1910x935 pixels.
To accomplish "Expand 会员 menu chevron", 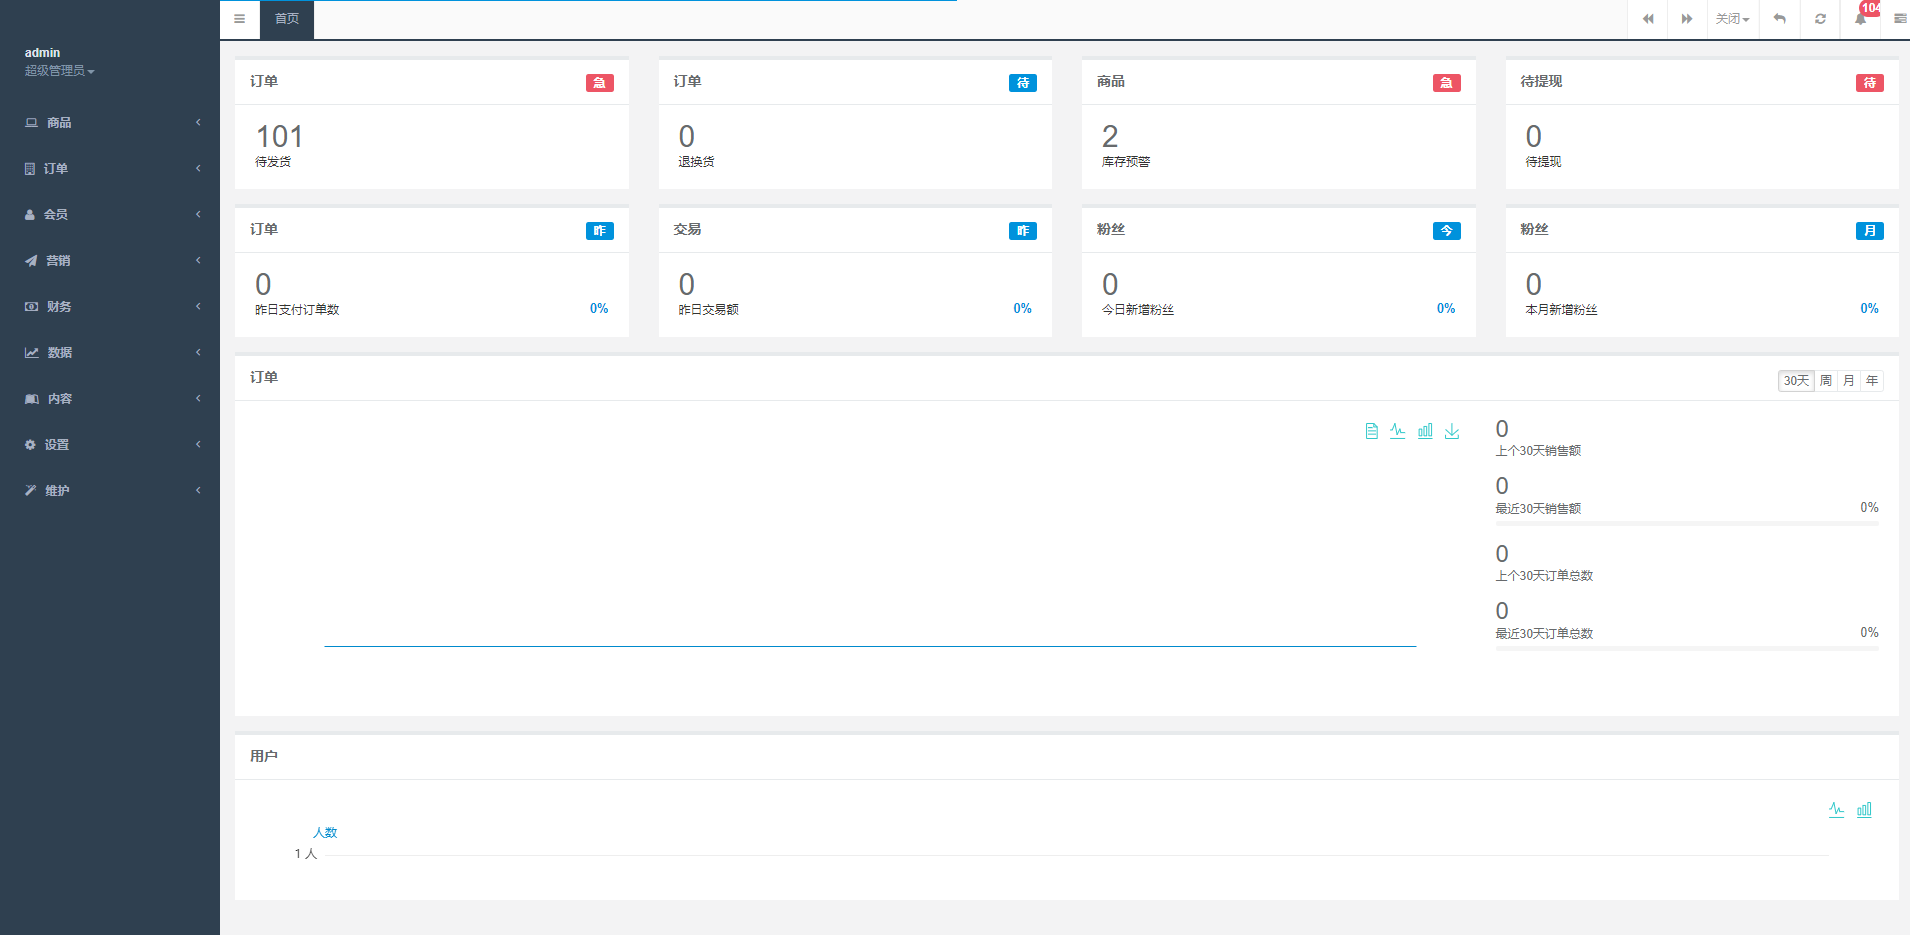I will (x=198, y=214).
